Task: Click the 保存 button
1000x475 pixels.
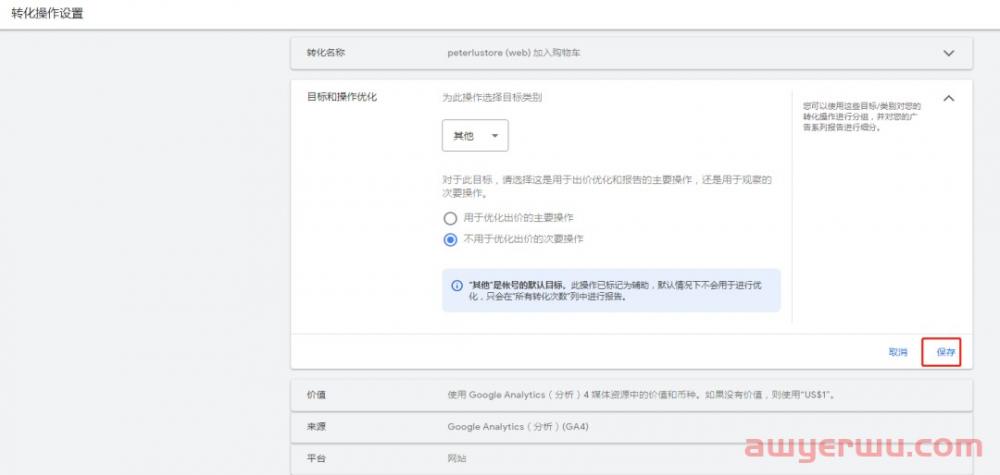Action: click(941, 352)
